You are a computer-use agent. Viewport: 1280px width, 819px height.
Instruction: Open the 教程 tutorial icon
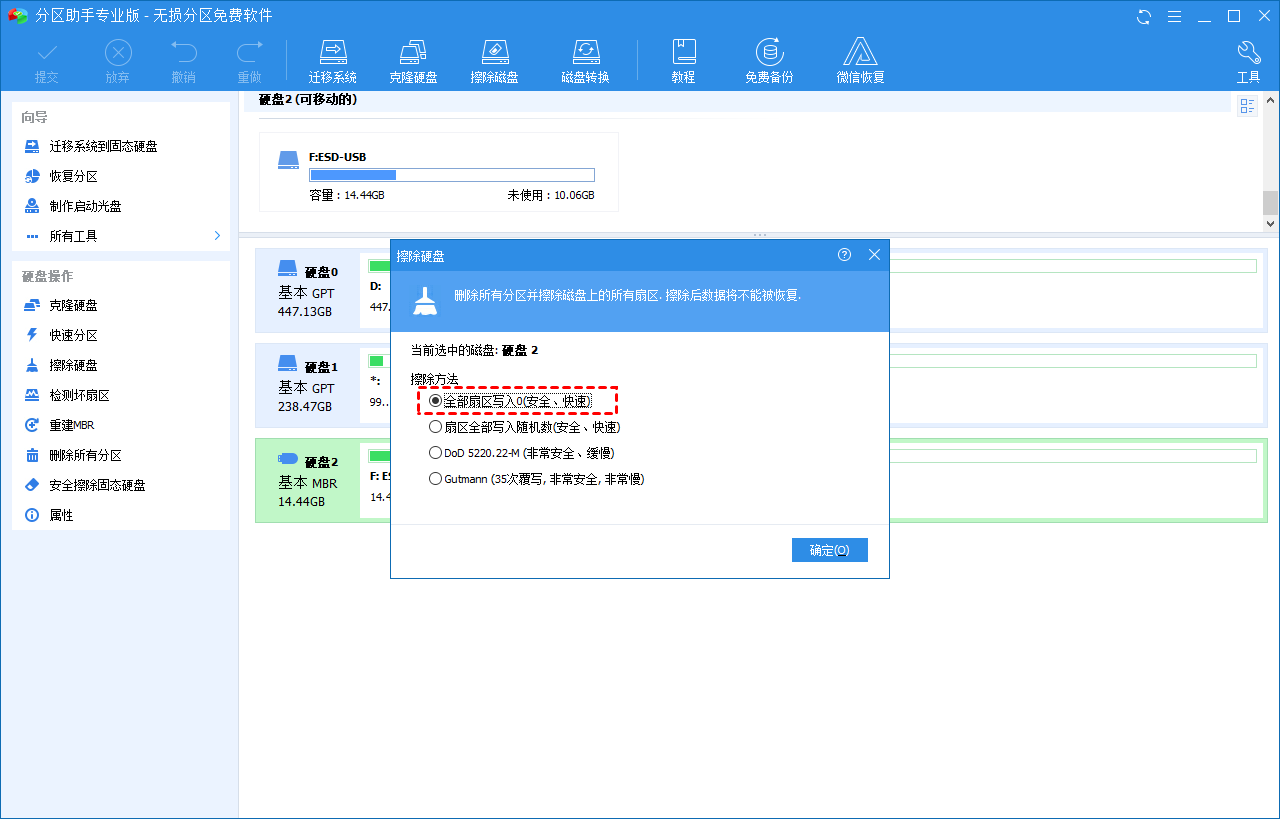(x=683, y=61)
